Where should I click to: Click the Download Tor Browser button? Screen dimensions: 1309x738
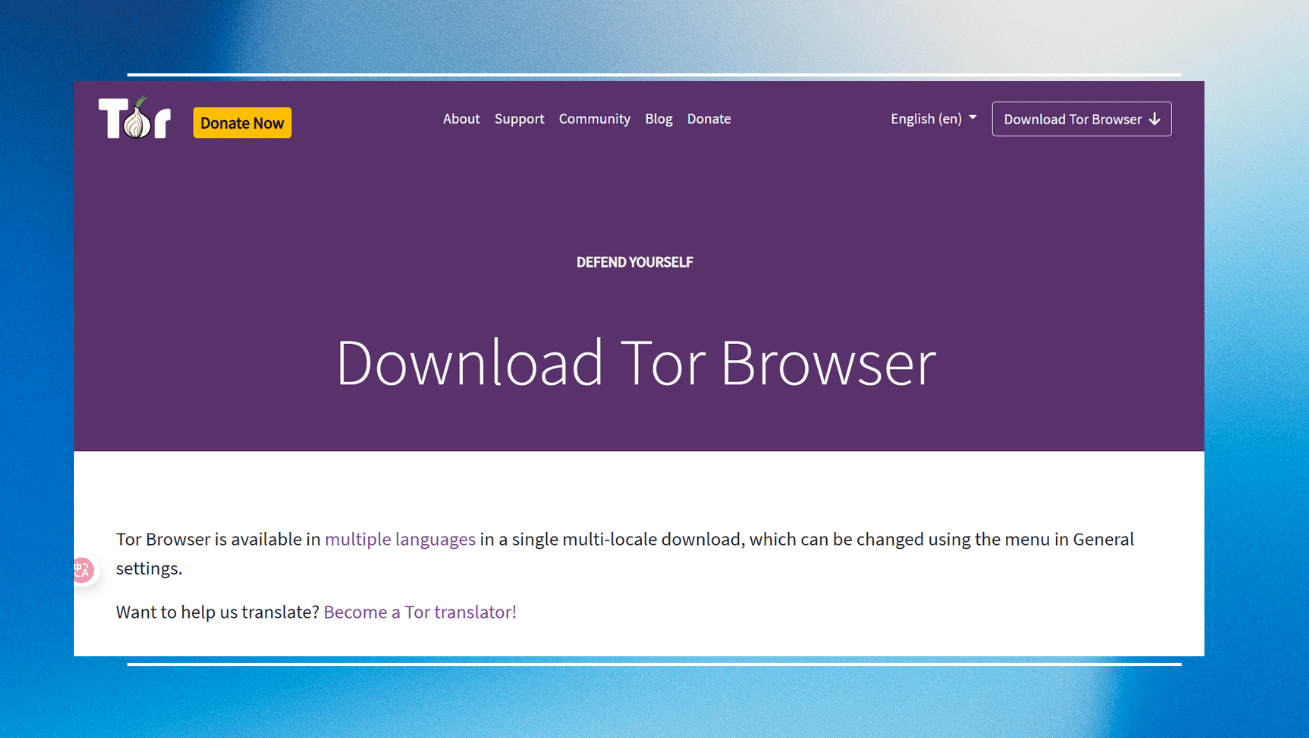1081,118
